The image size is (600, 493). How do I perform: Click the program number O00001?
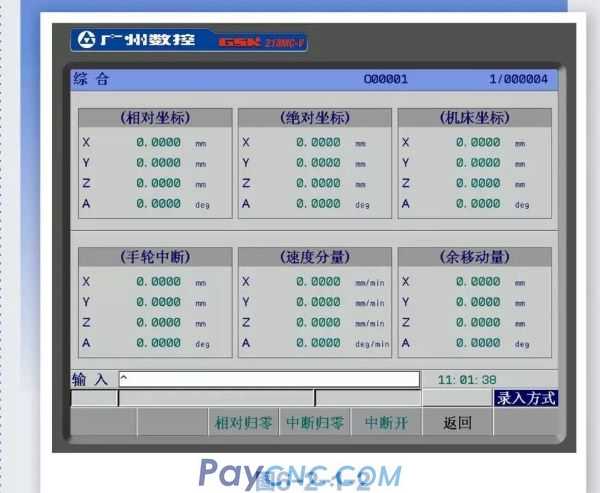[x=385, y=79]
